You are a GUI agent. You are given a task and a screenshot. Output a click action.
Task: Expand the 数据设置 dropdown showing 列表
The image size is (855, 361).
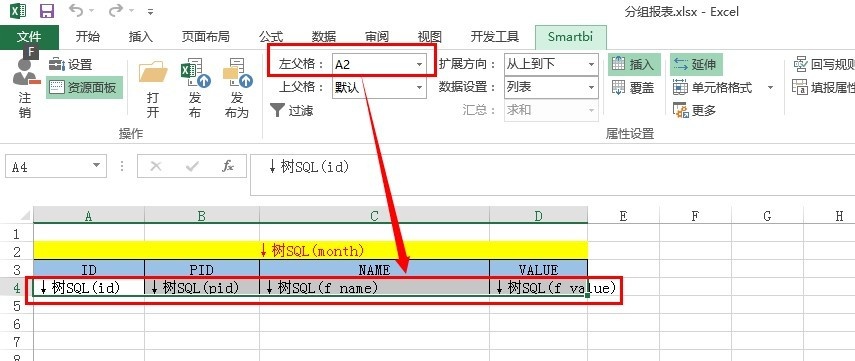click(x=592, y=87)
